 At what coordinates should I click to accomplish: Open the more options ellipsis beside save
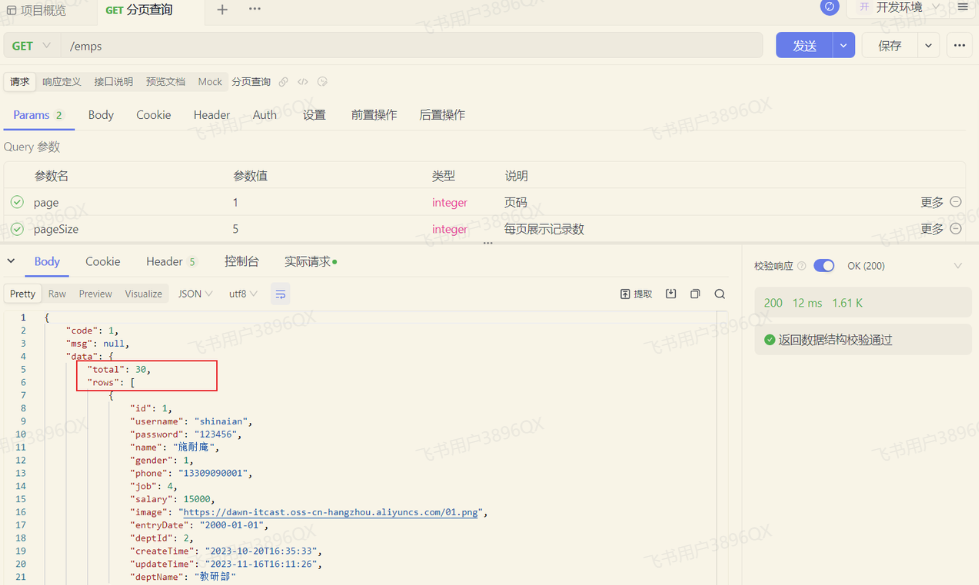(960, 46)
